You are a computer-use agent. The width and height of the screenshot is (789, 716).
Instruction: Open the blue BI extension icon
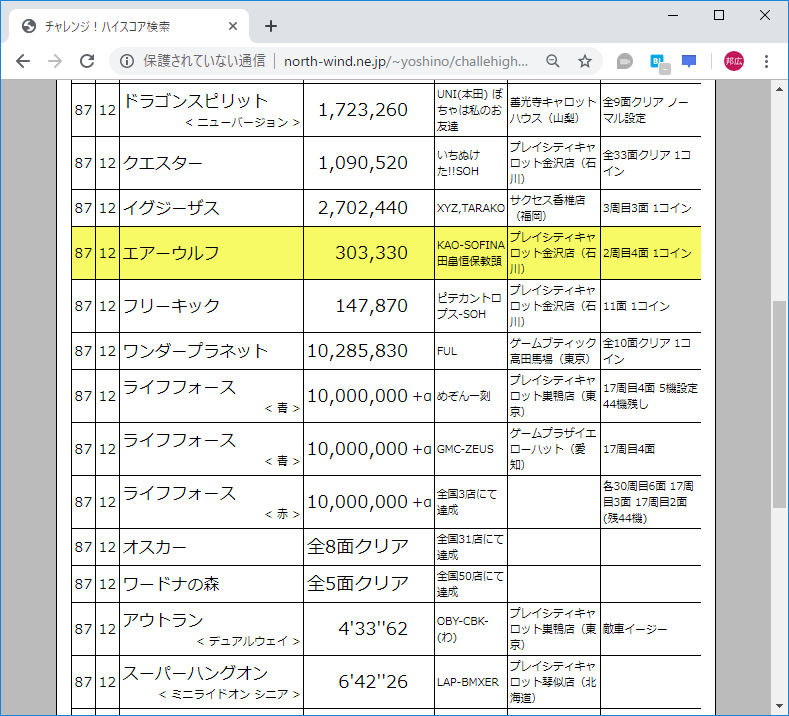point(658,62)
